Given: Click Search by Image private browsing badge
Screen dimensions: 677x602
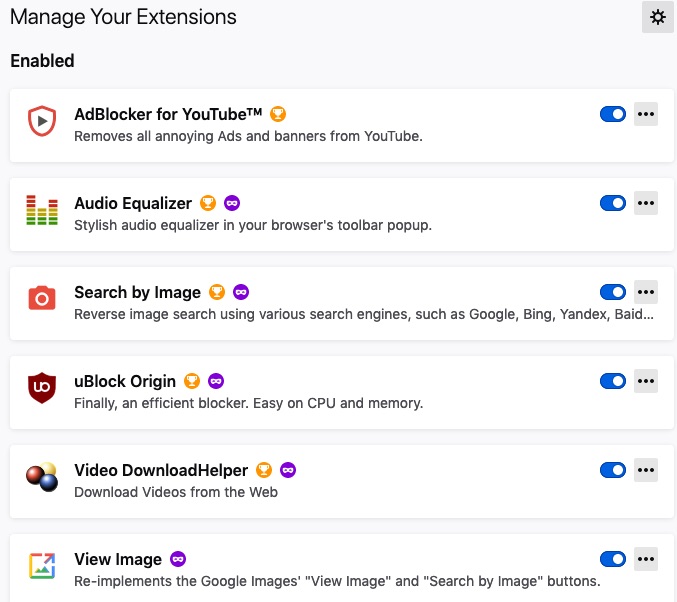Looking at the screenshot, I should (241, 292).
